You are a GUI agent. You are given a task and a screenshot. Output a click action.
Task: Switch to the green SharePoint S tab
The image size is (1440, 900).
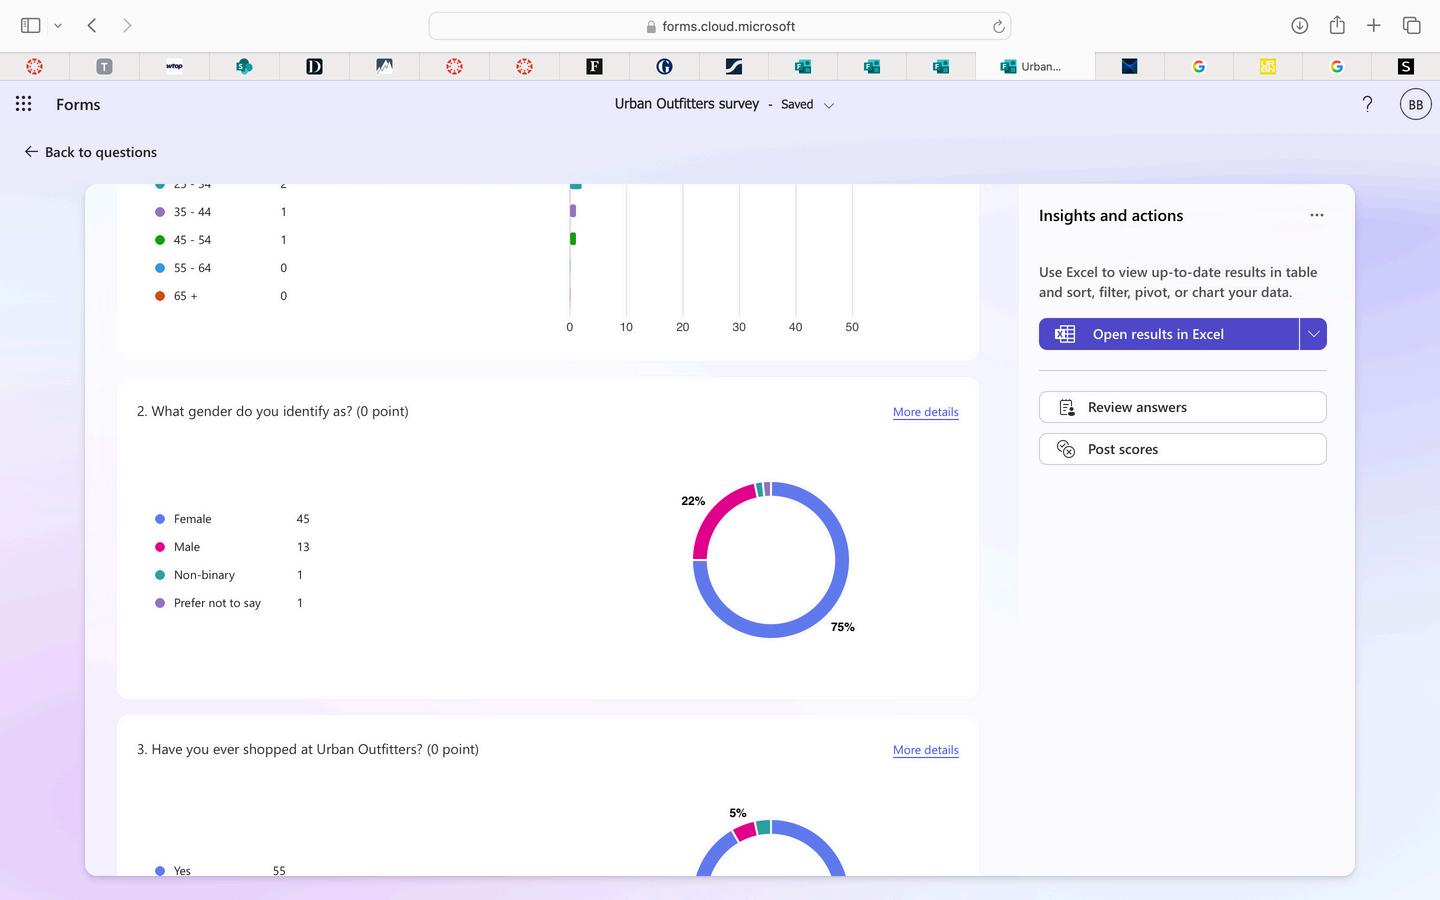[x=244, y=66]
